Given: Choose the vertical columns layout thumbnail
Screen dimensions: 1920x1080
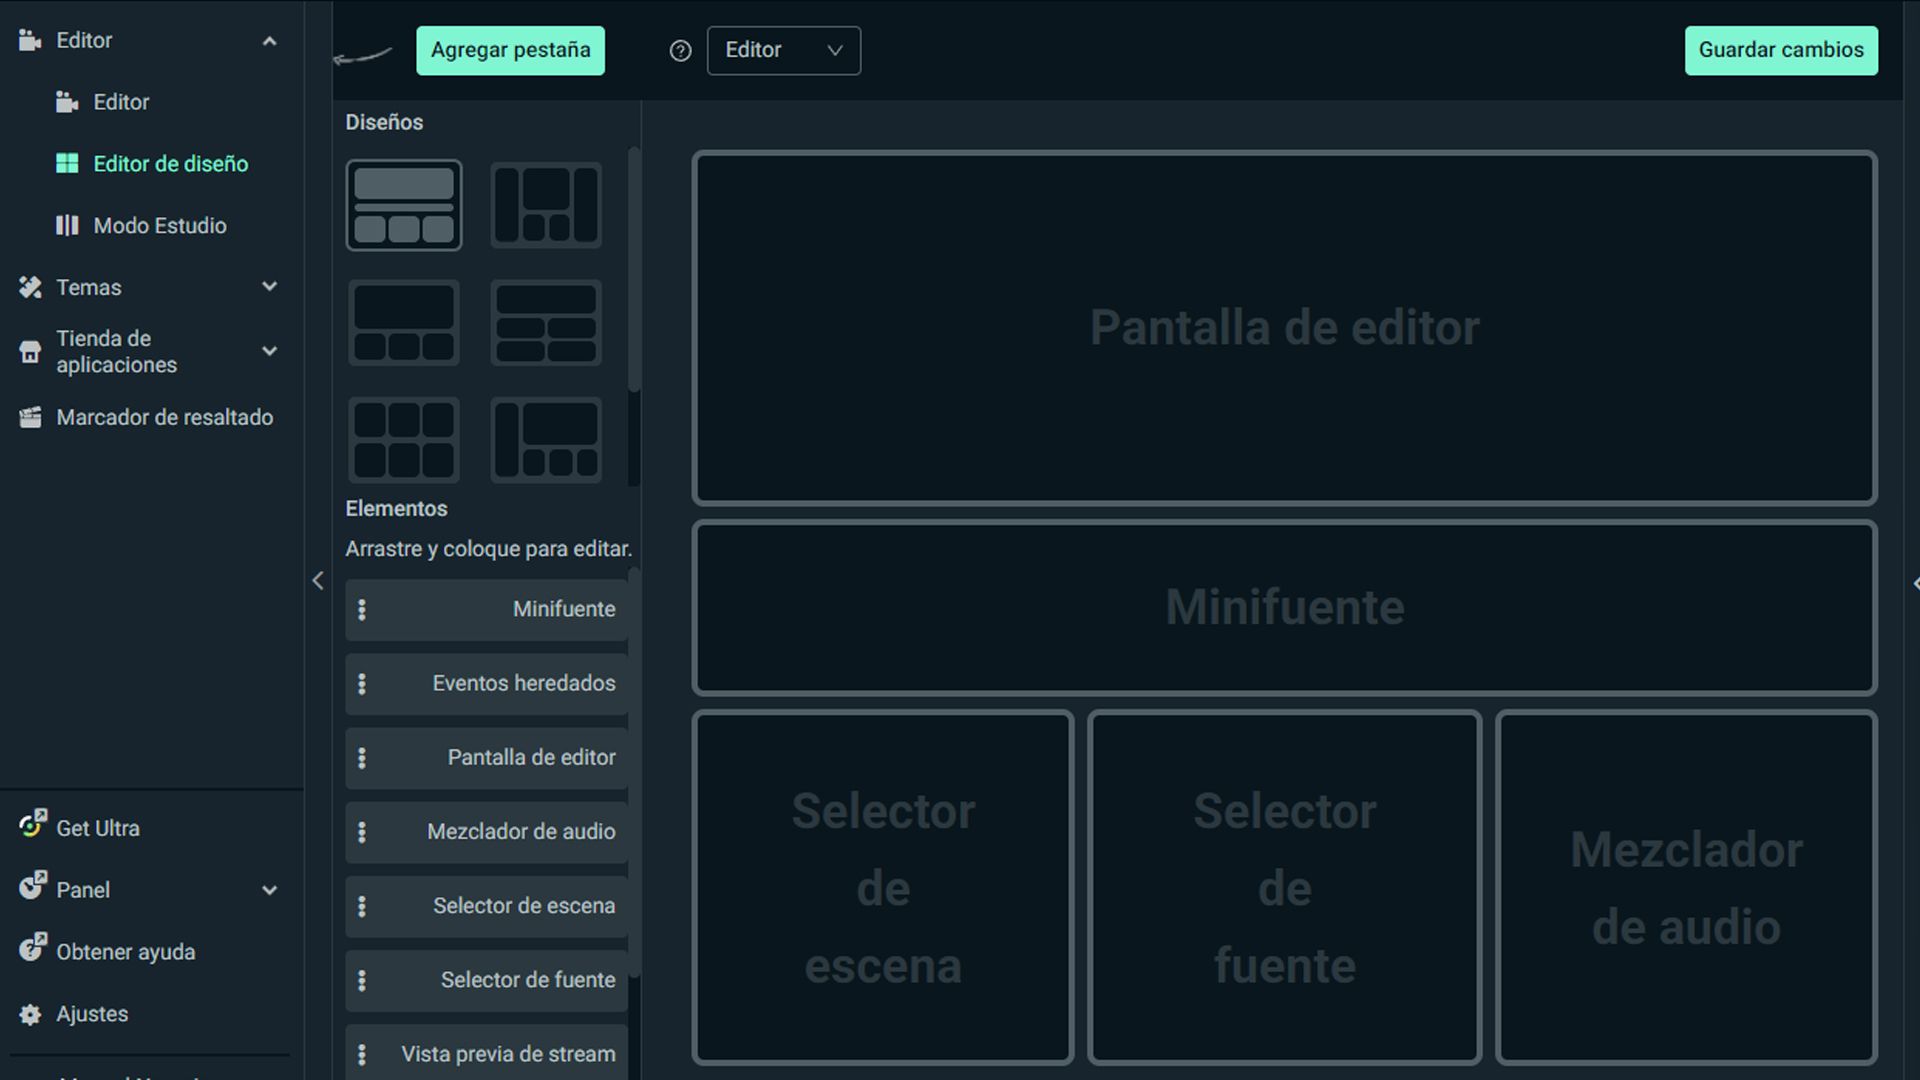Looking at the screenshot, I should coord(545,205).
